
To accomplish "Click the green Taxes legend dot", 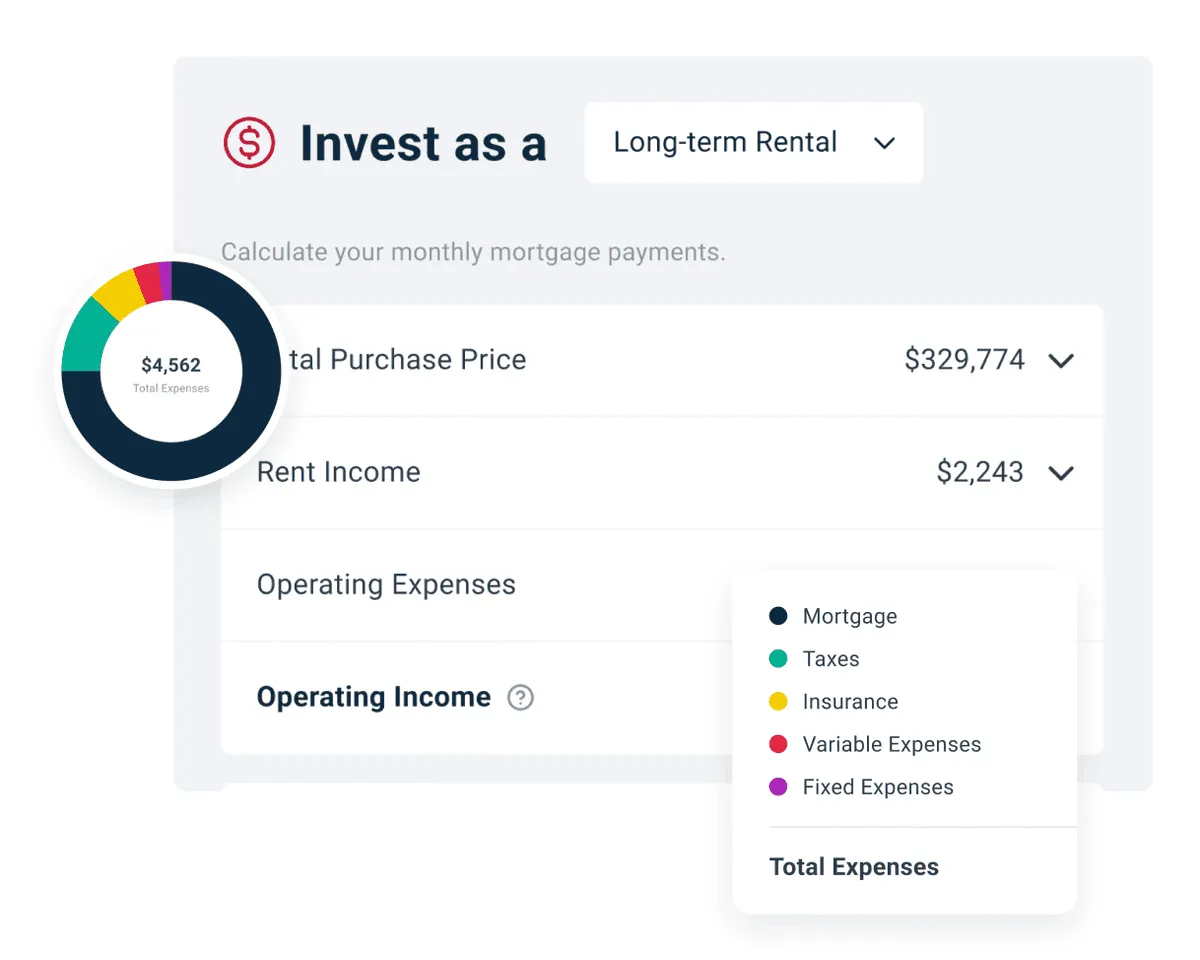I will (x=778, y=659).
